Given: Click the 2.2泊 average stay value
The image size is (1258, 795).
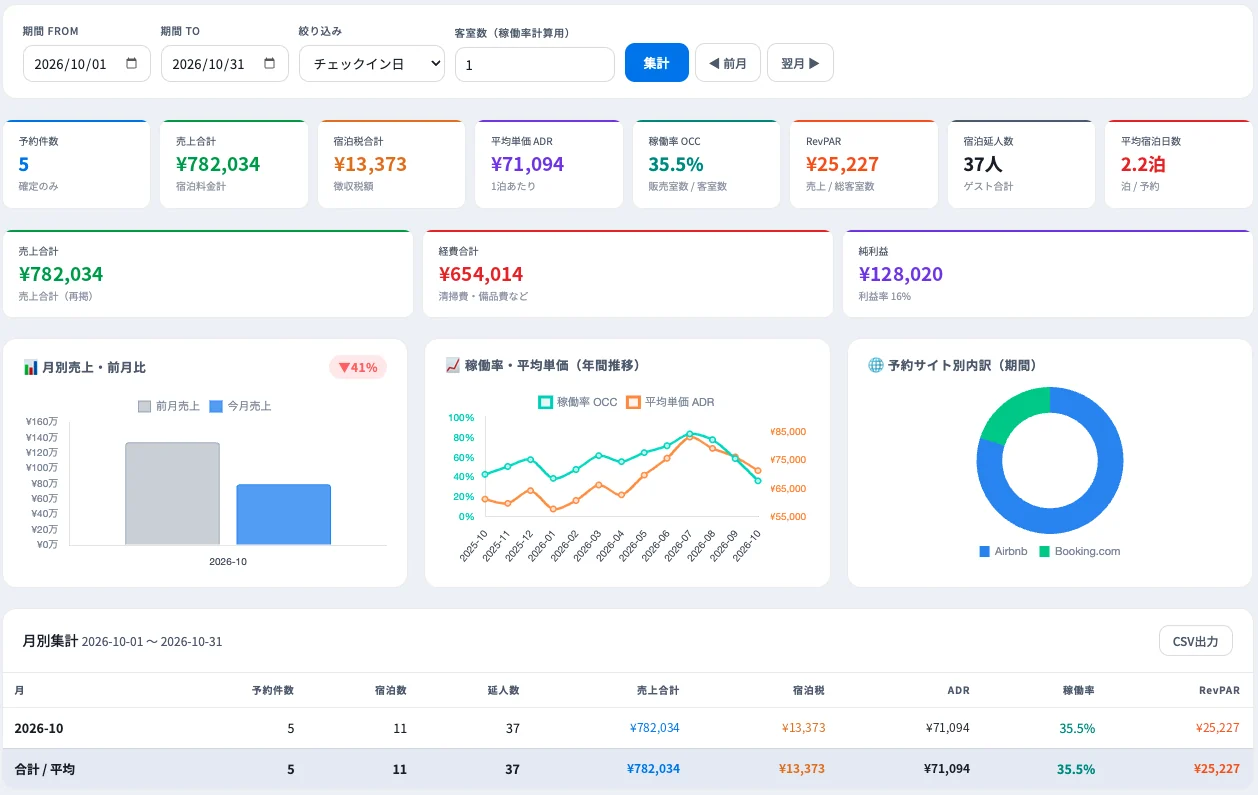Looking at the screenshot, I should pyautogui.click(x=1143, y=164).
